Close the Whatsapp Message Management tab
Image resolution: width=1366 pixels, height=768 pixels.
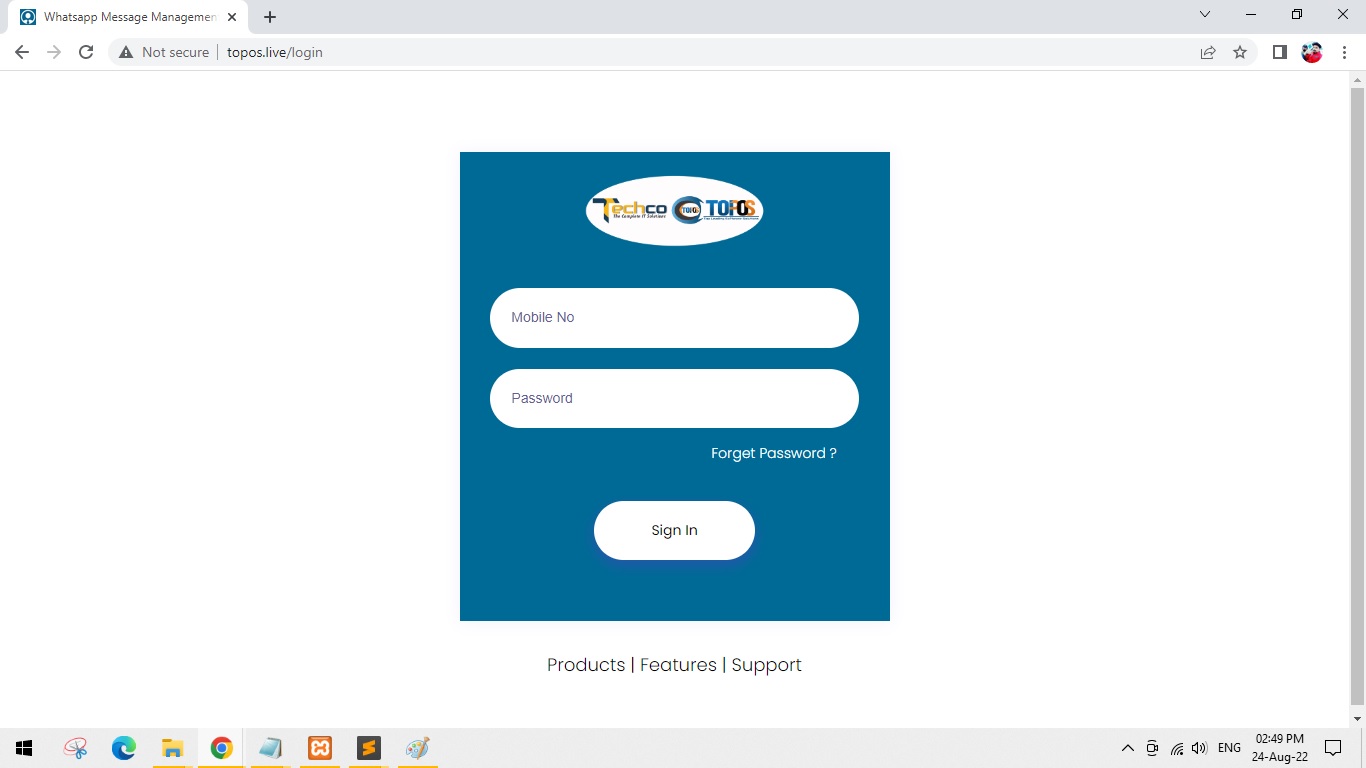(232, 17)
